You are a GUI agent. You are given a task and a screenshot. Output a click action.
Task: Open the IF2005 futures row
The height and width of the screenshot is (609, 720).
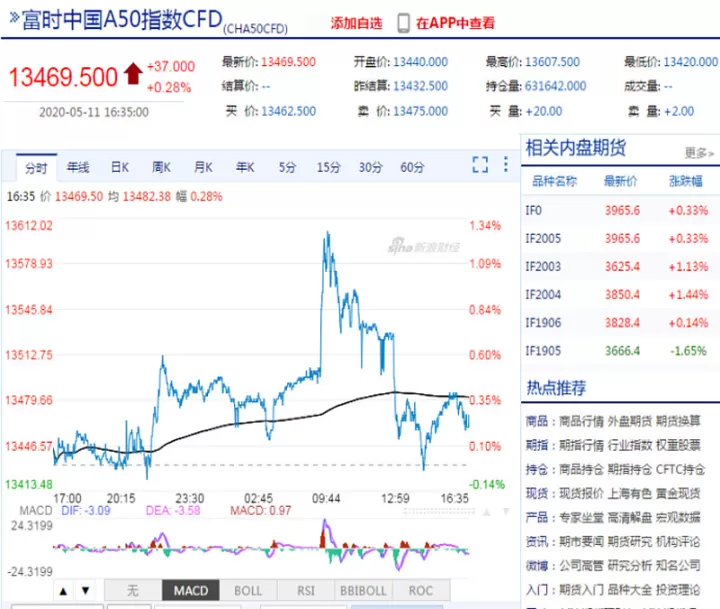620,238
